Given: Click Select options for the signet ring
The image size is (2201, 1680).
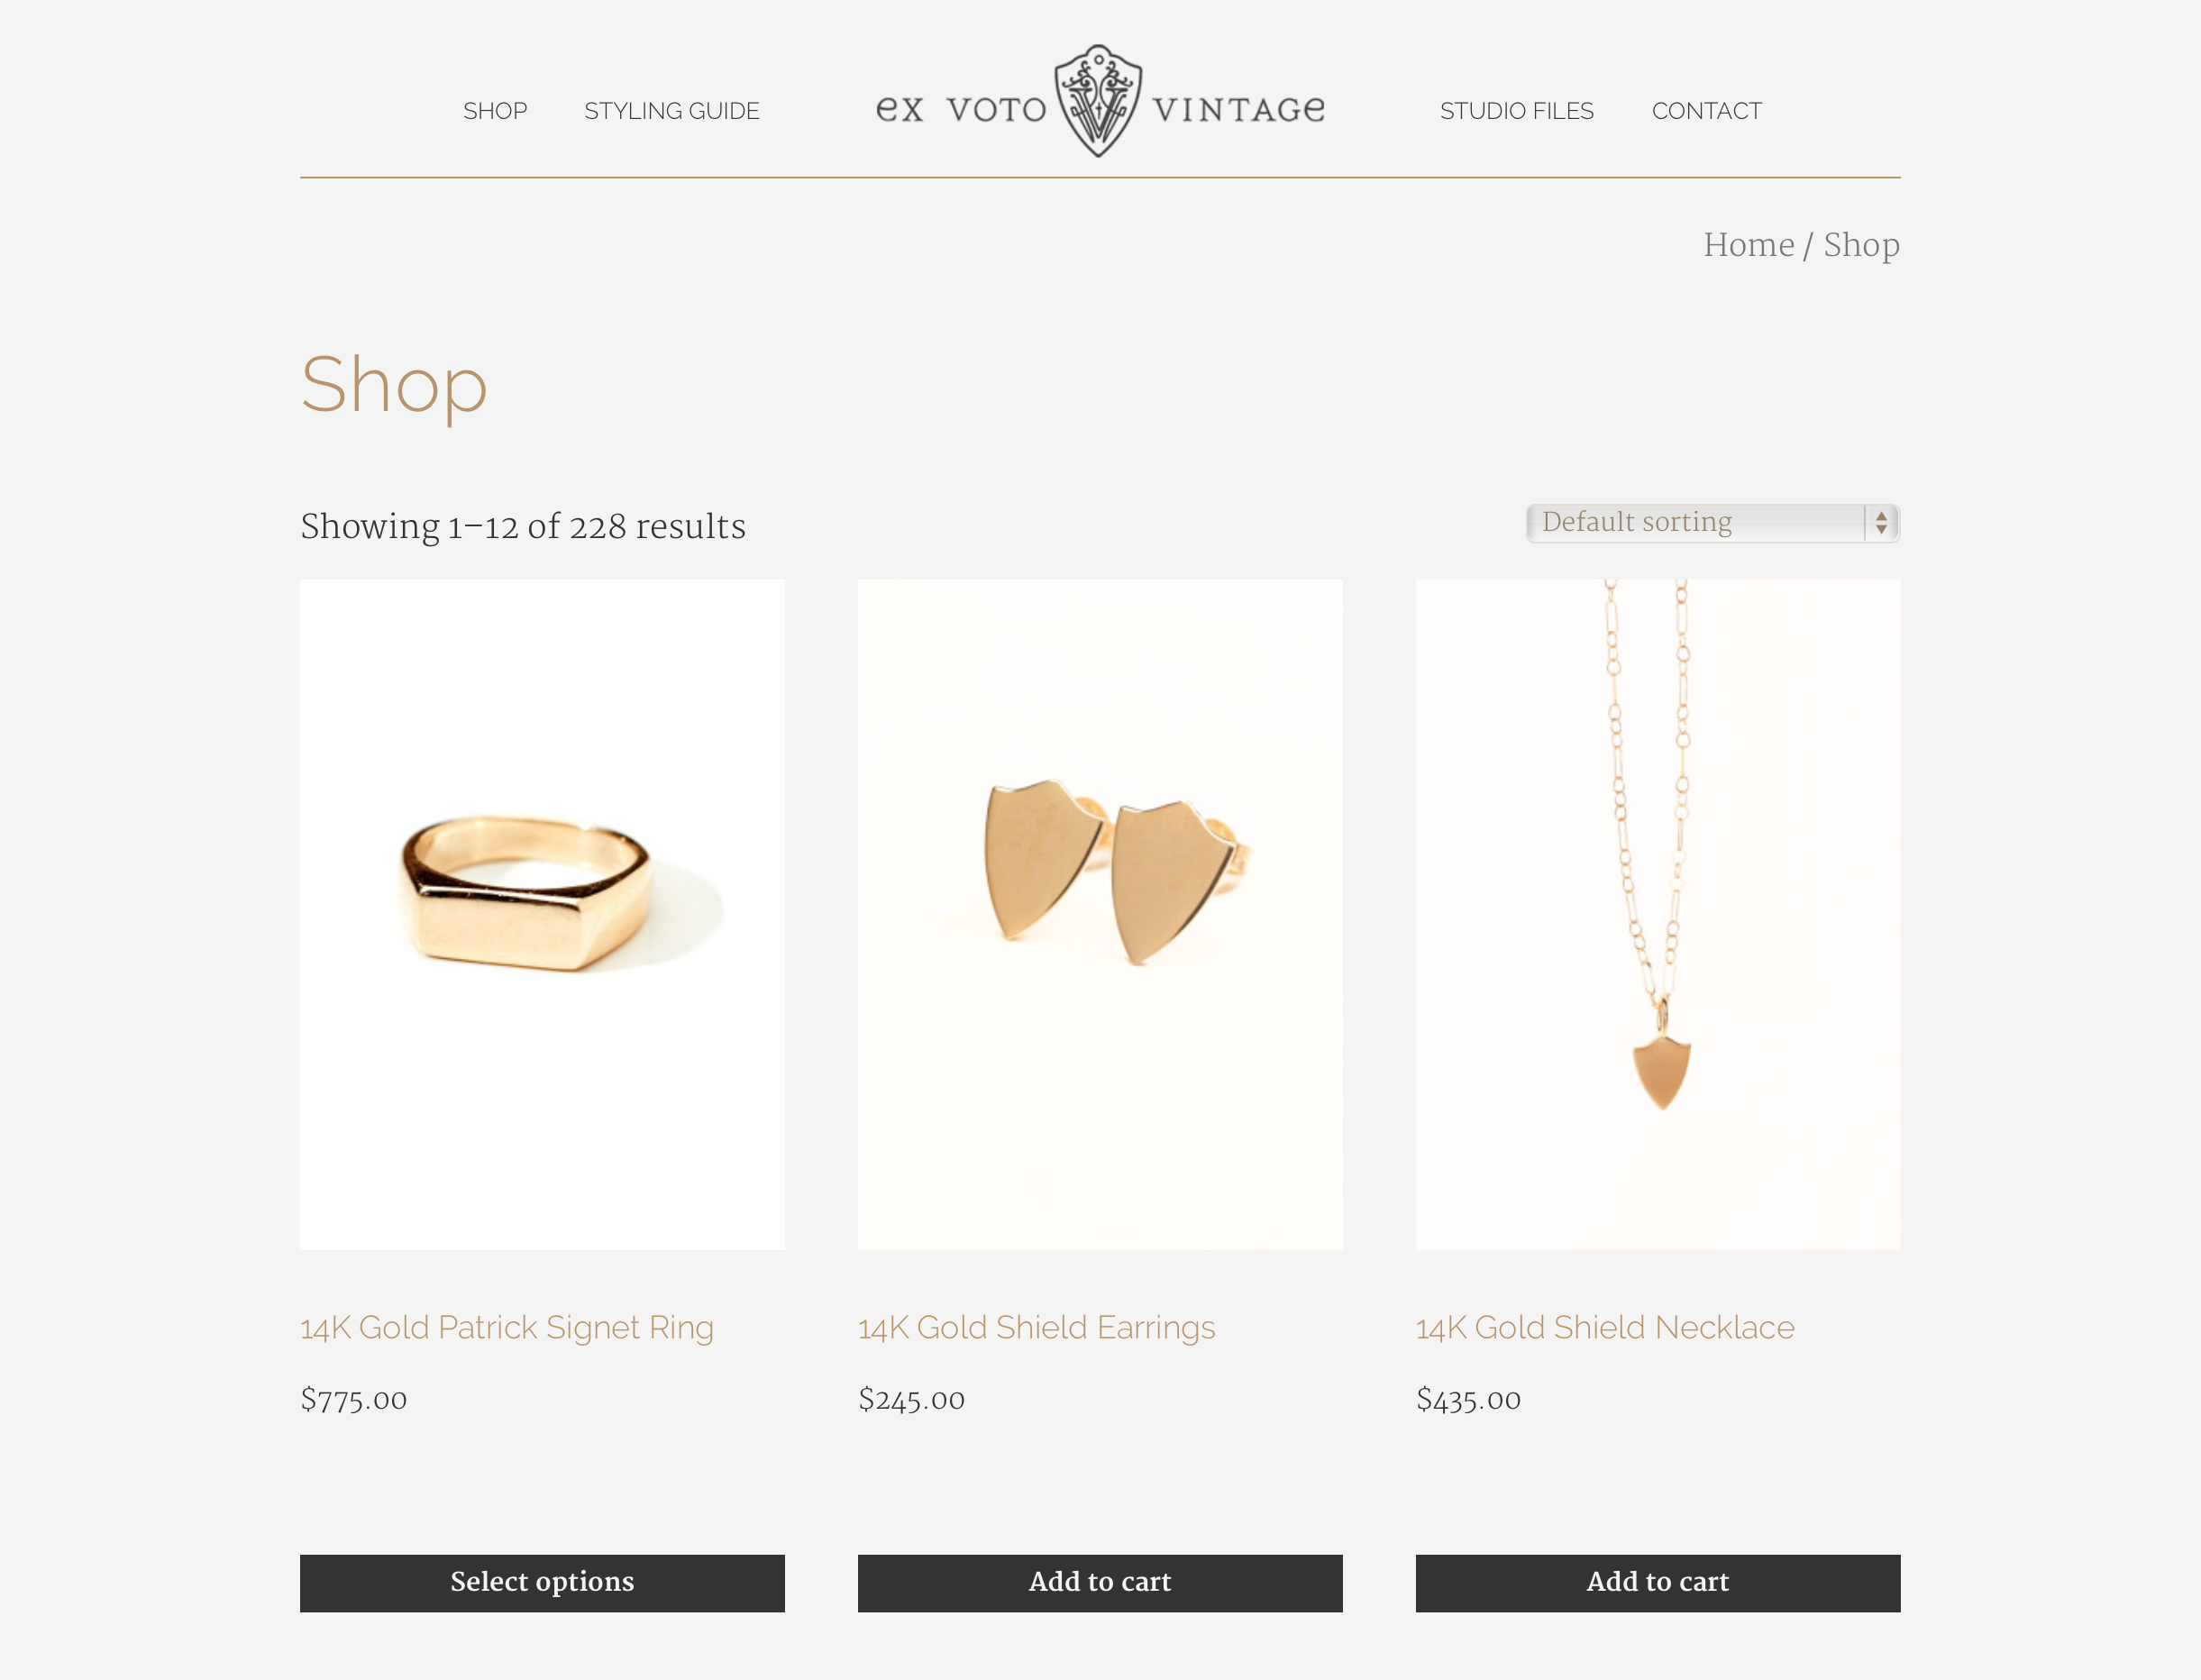Looking at the screenshot, I should click(x=542, y=1582).
